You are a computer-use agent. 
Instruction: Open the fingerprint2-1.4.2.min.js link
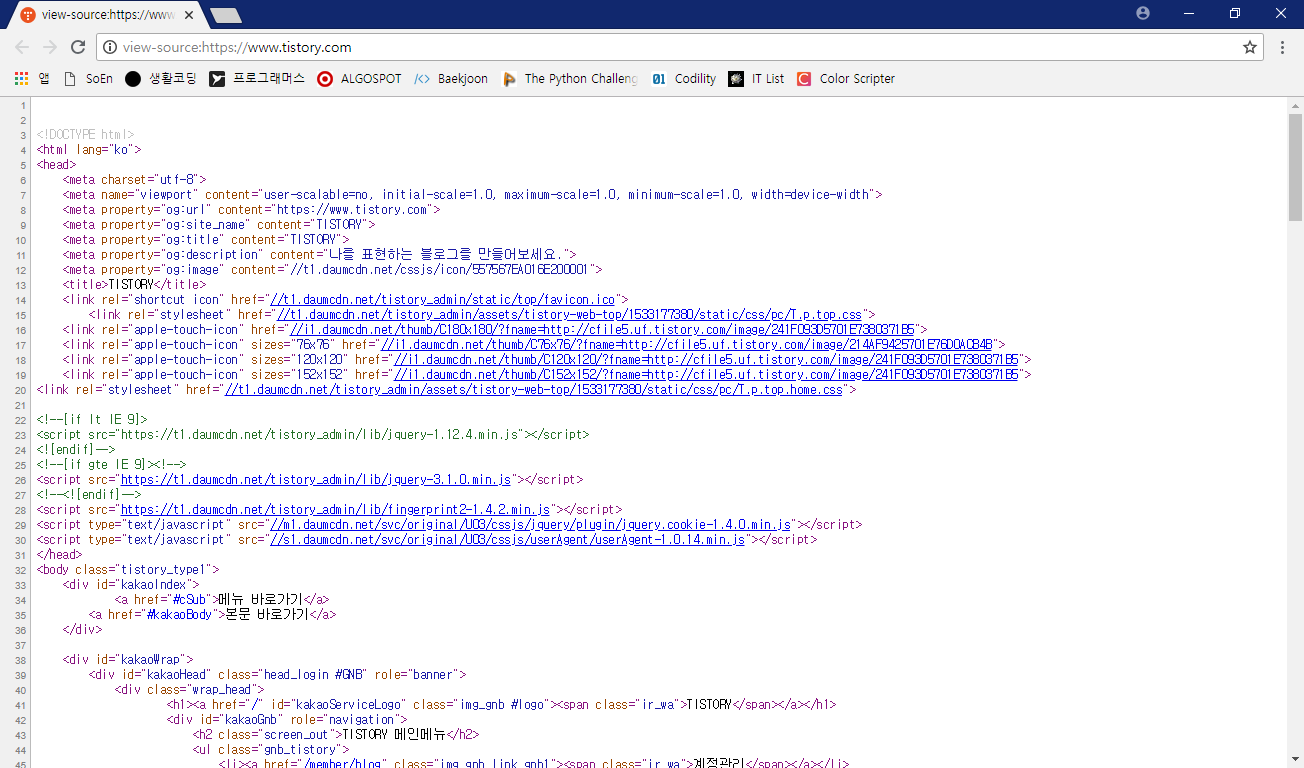335,509
